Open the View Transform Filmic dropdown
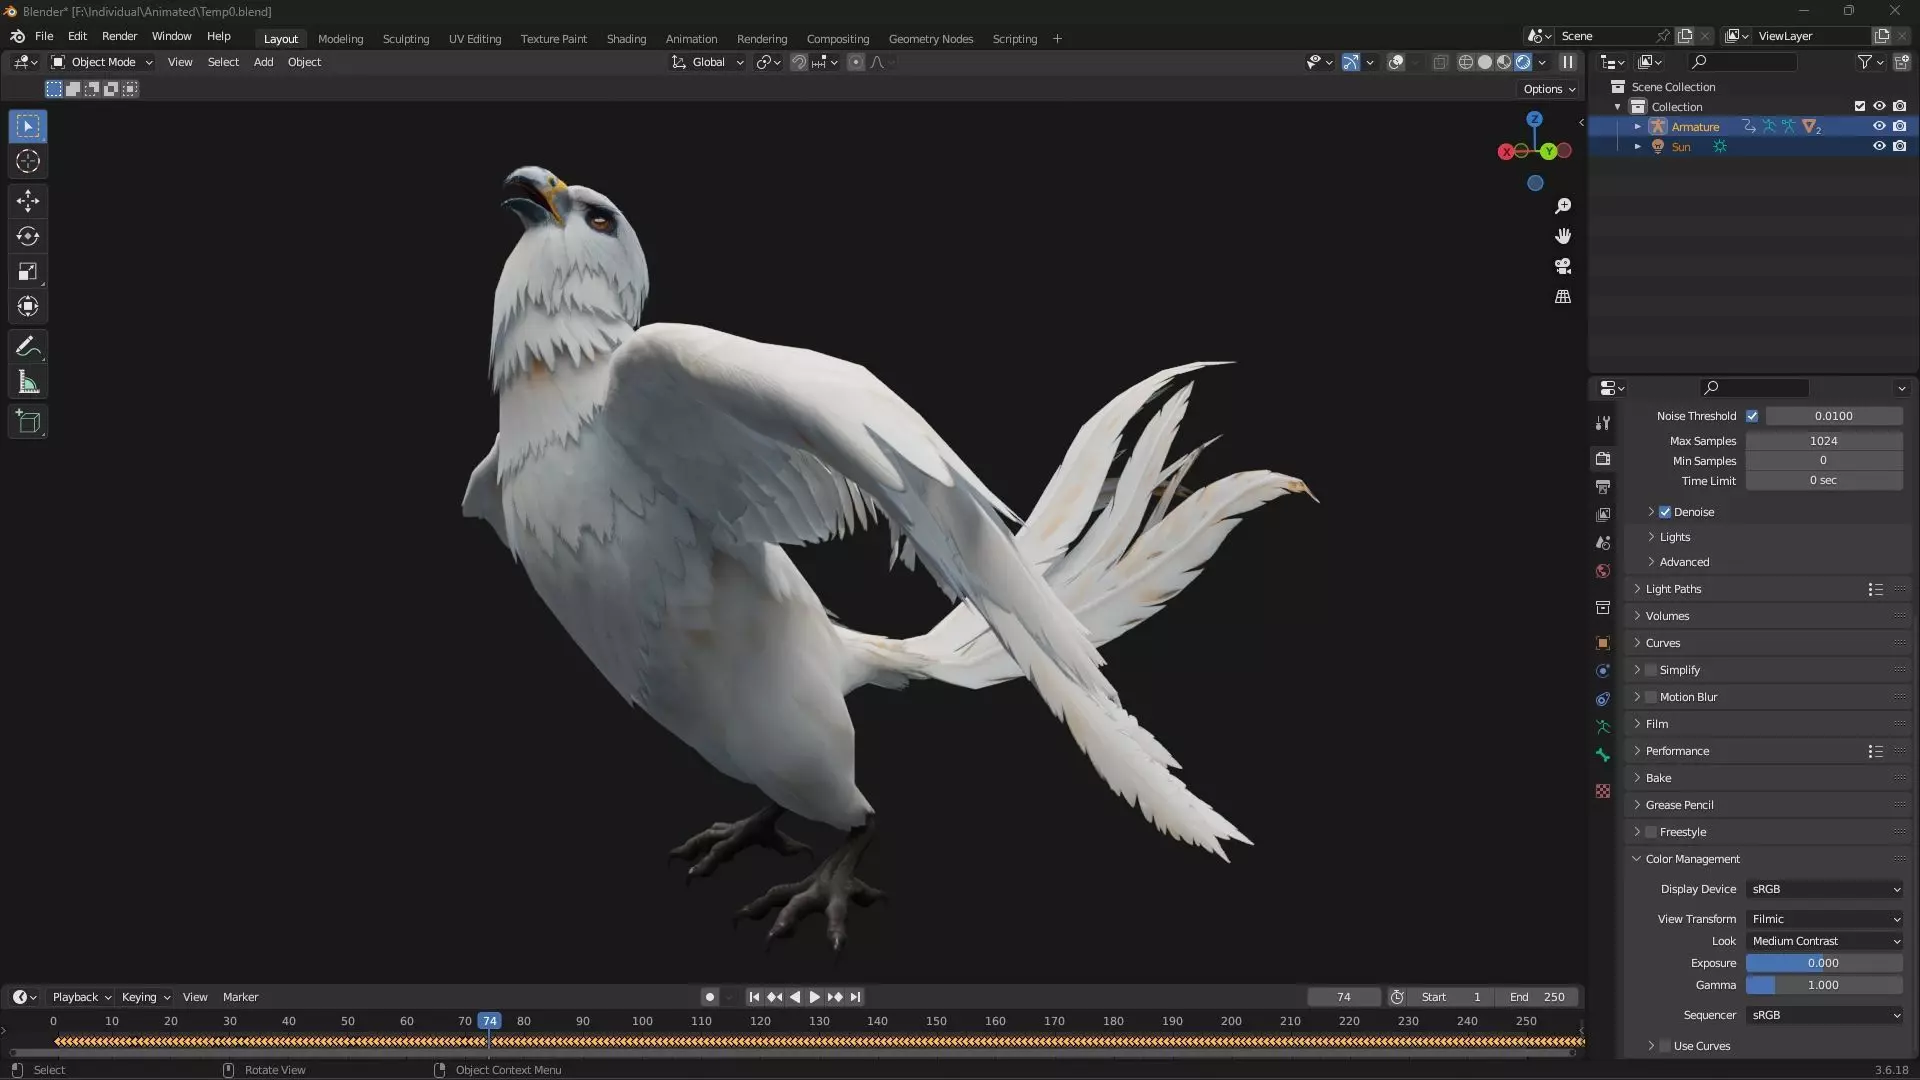 (1825, 919)
